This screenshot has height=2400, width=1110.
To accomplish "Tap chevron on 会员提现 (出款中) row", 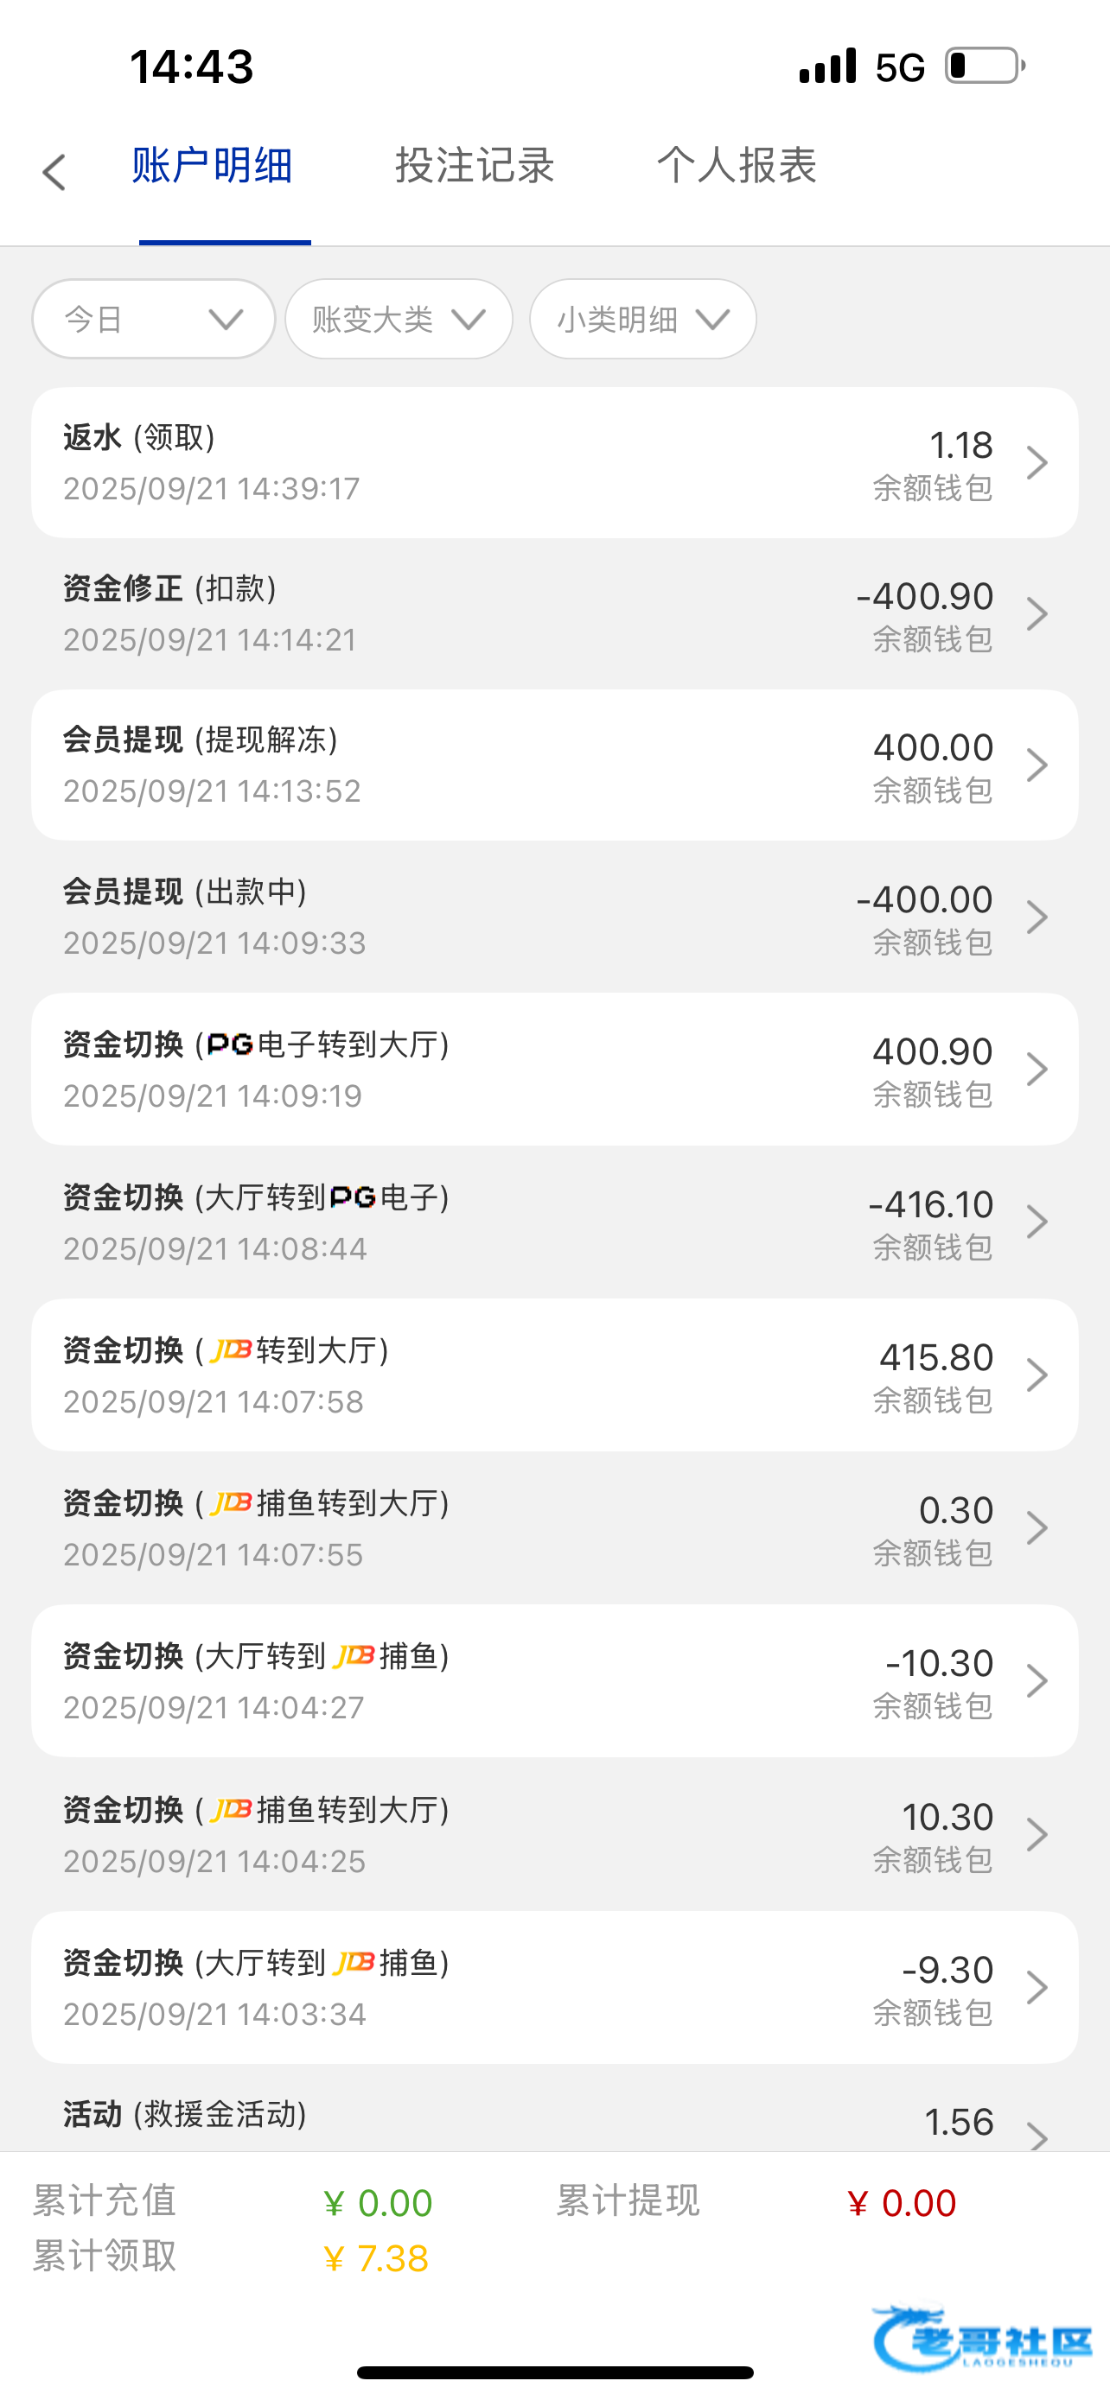I will [x=1037, y=917].
